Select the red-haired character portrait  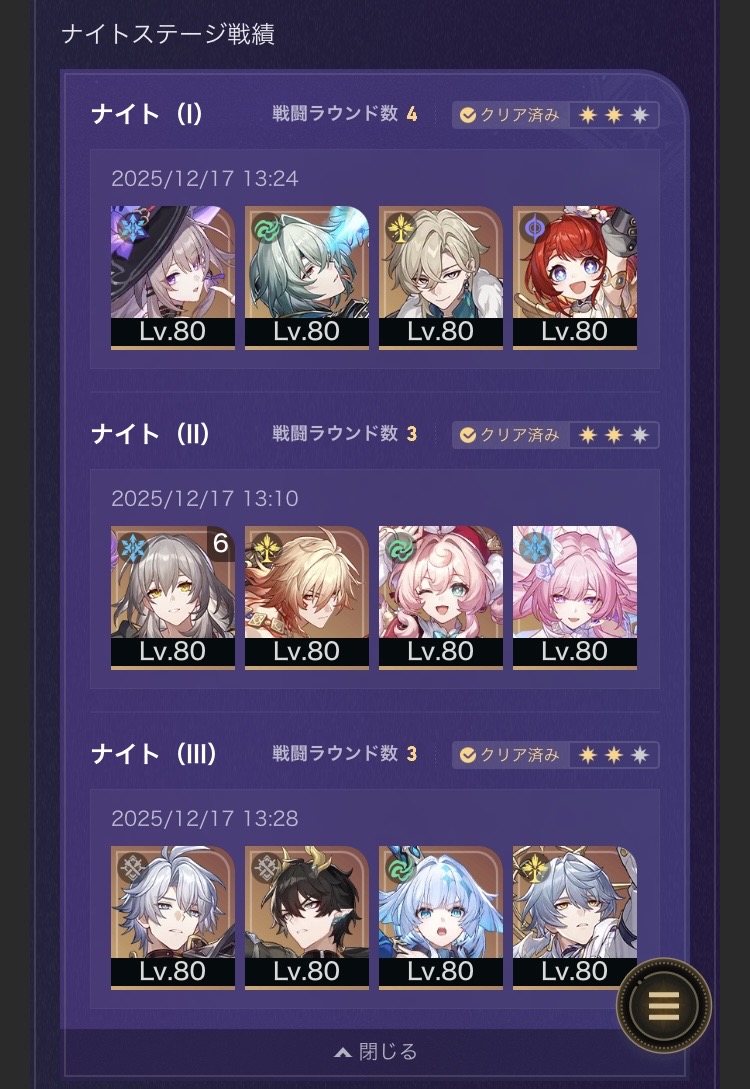tap(574, 277)
